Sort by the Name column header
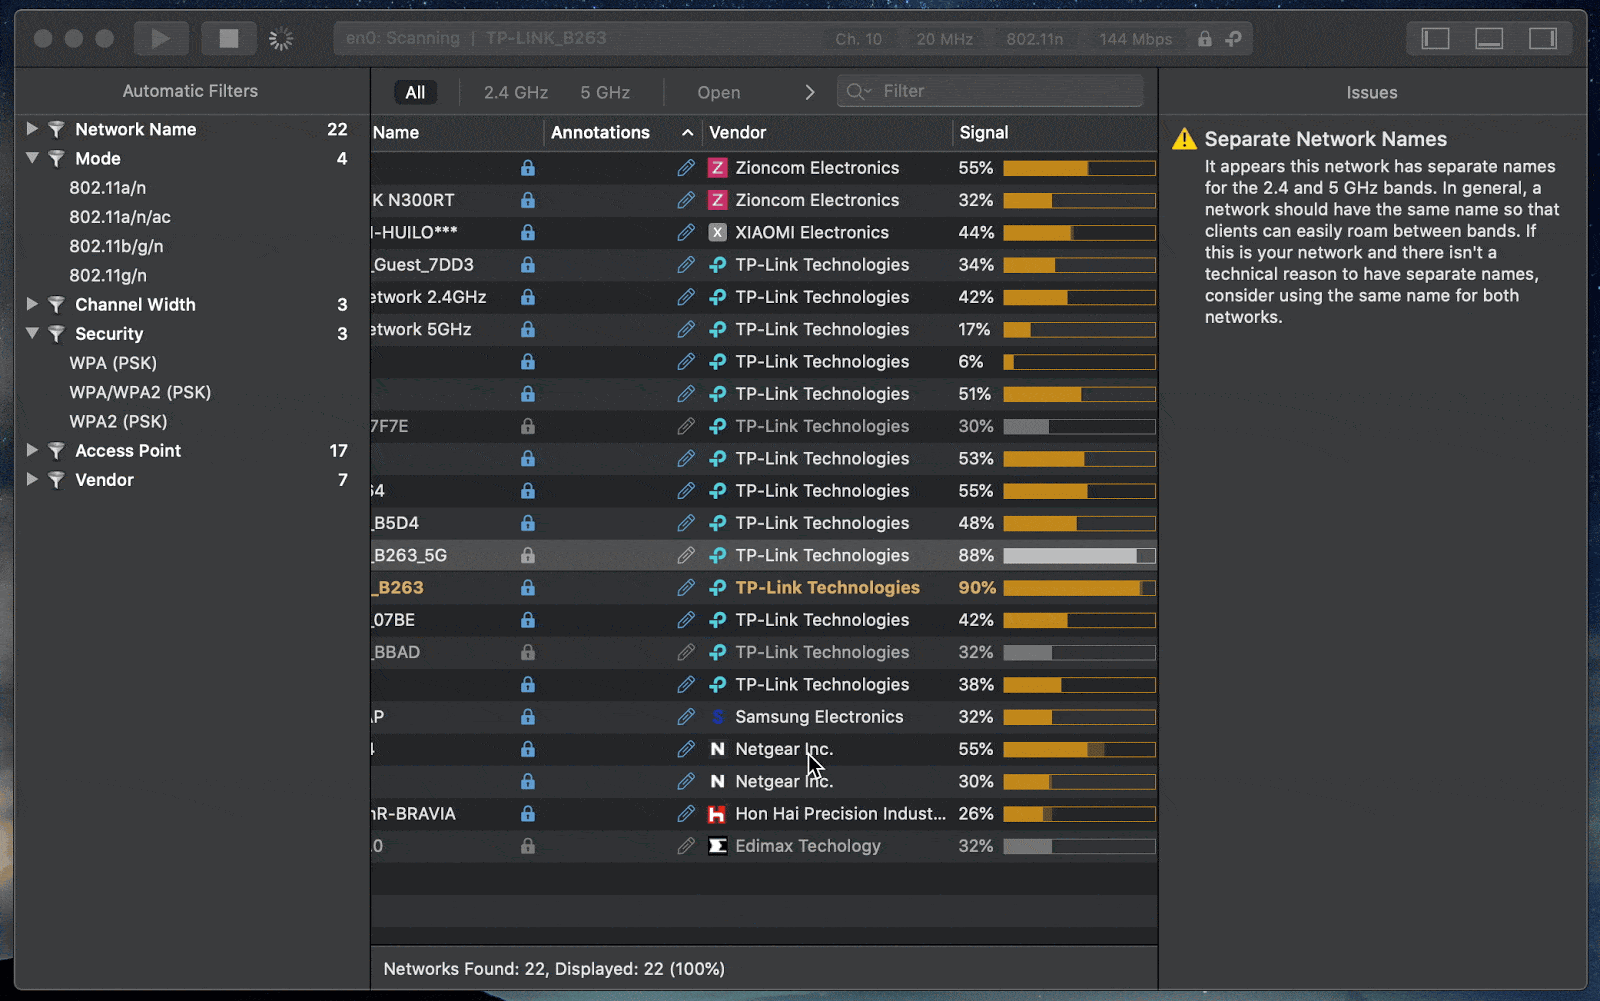Viewport: 1600px width, 1001px height. pyautogui.click(x=396, y=132)
